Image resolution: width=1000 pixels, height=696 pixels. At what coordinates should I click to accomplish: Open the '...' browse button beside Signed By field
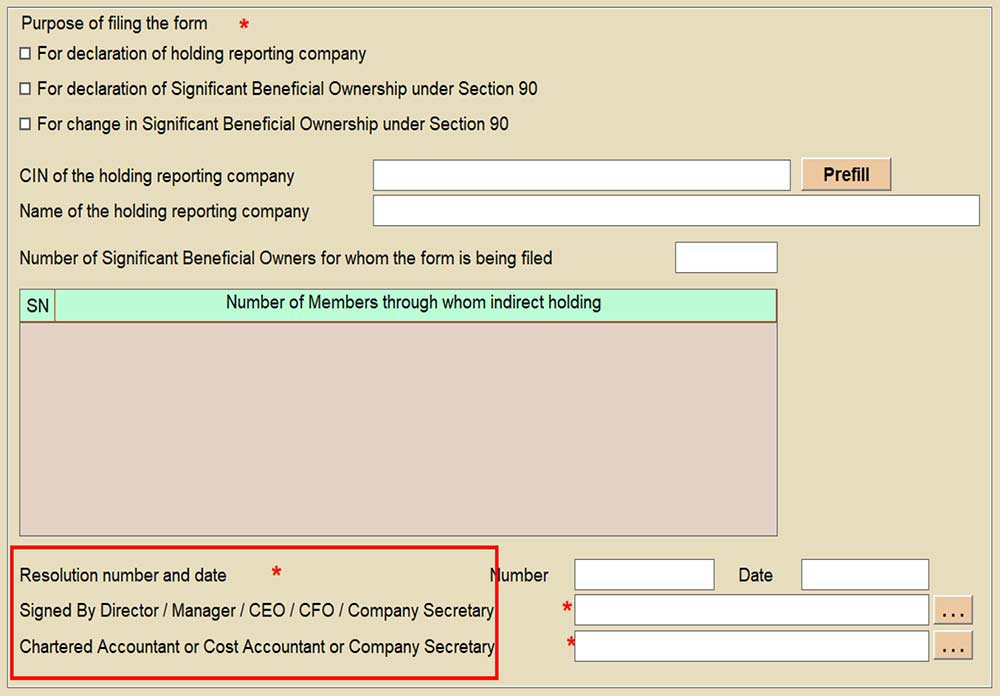click(x=953, y=610)
